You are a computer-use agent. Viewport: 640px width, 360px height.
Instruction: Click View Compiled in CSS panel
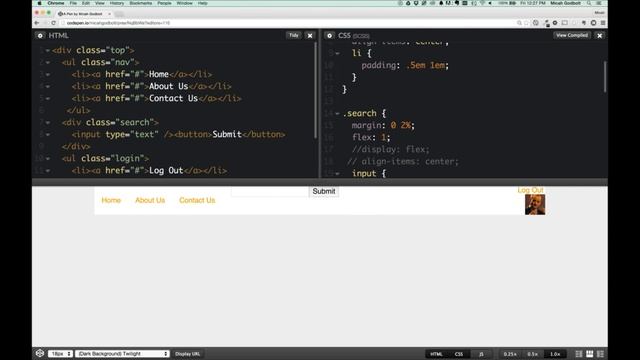coord(572,36)
